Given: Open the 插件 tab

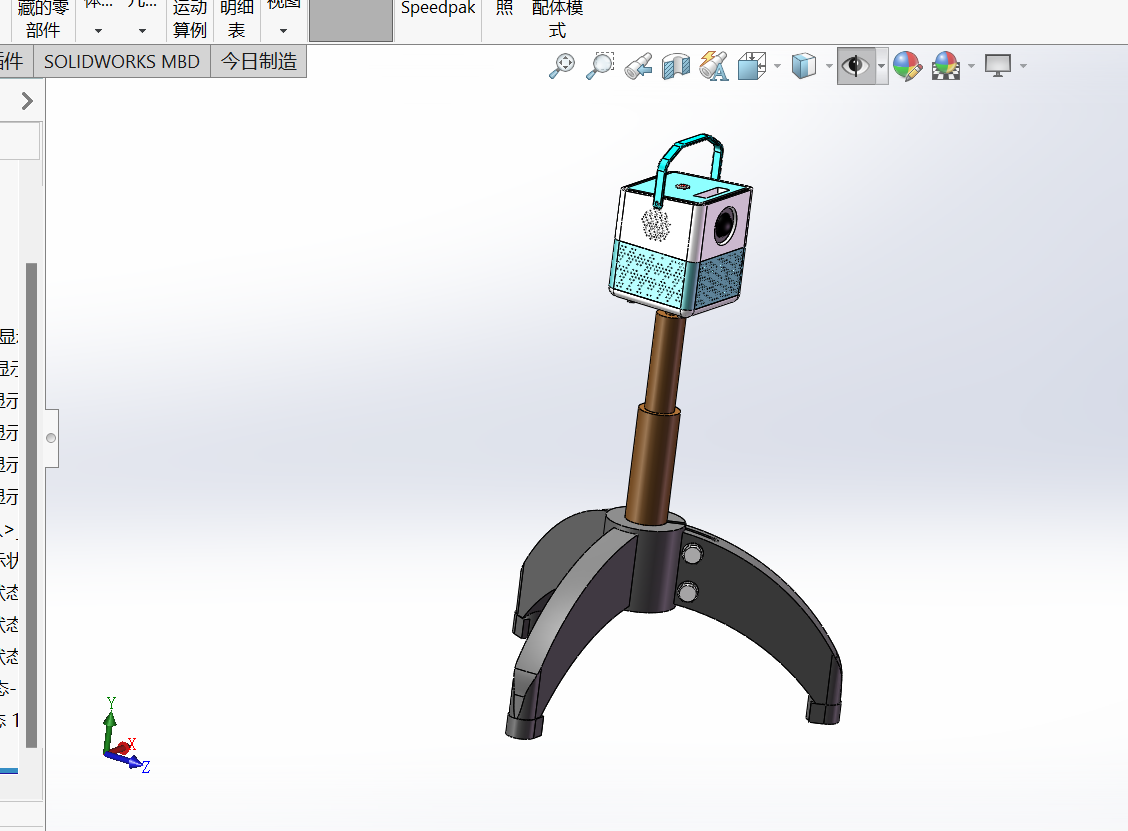Looking at the screenshot, I should pos(14,61).
